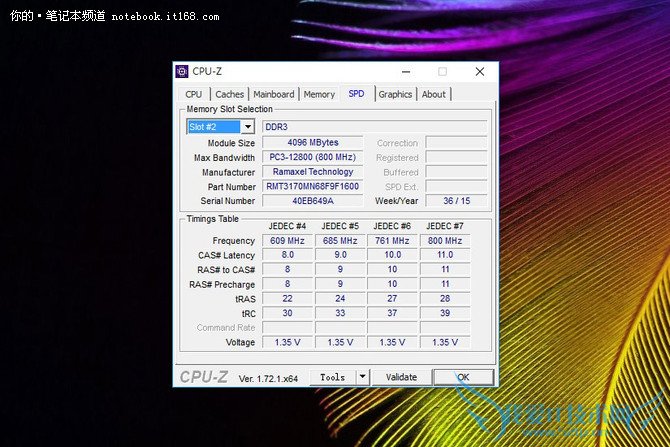Switch to the Caches tab
Screen dimensions: 670x447
(229, 94)
